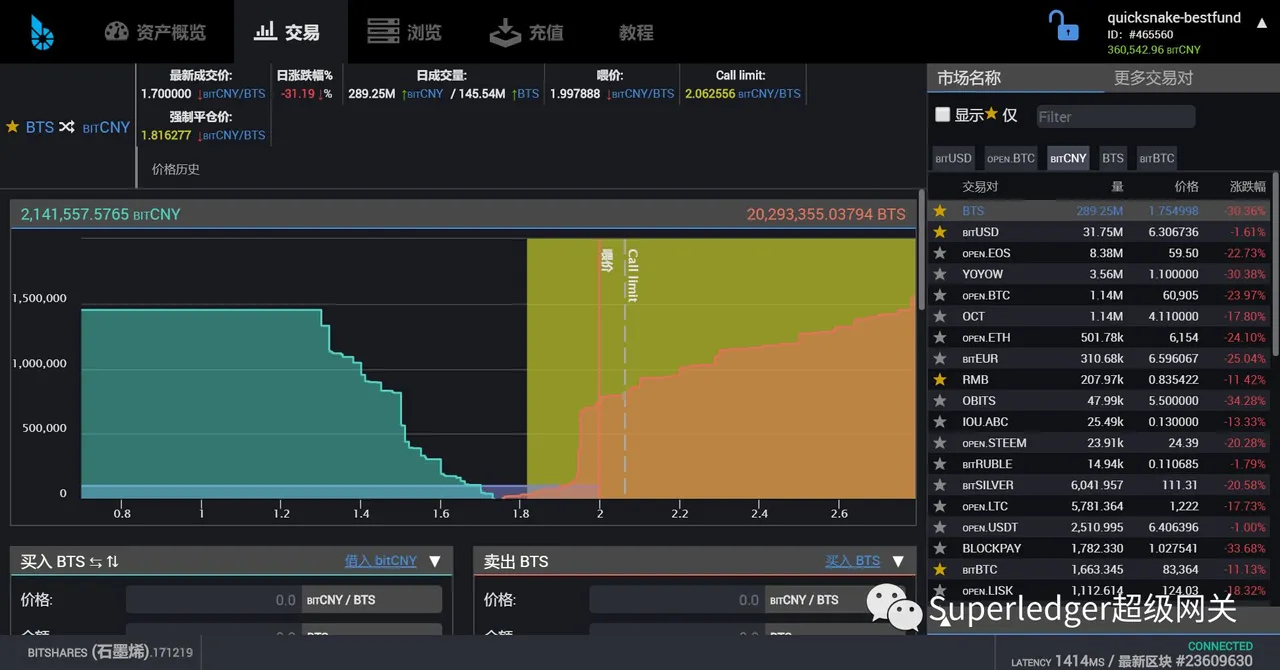Toggle star on BLOCKPAY row
This screenshot has width=1280, height=670.
940,547
